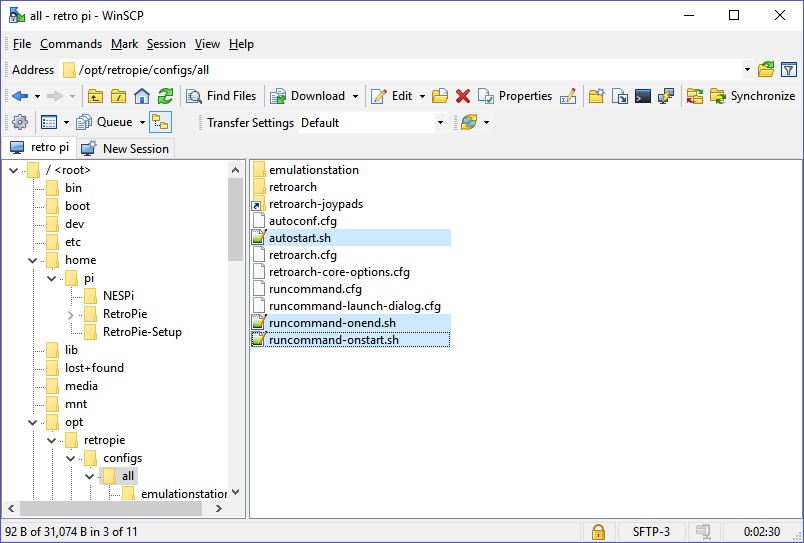The width and height of the screenshot is (804, 543).
Task: Open the Help menu
Action: 241,44
